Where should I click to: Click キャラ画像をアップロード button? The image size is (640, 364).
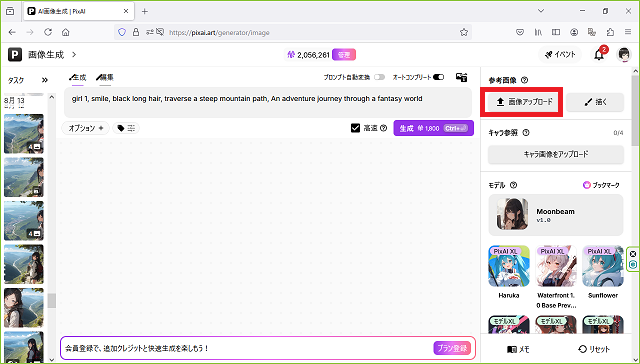pos(556,154)
